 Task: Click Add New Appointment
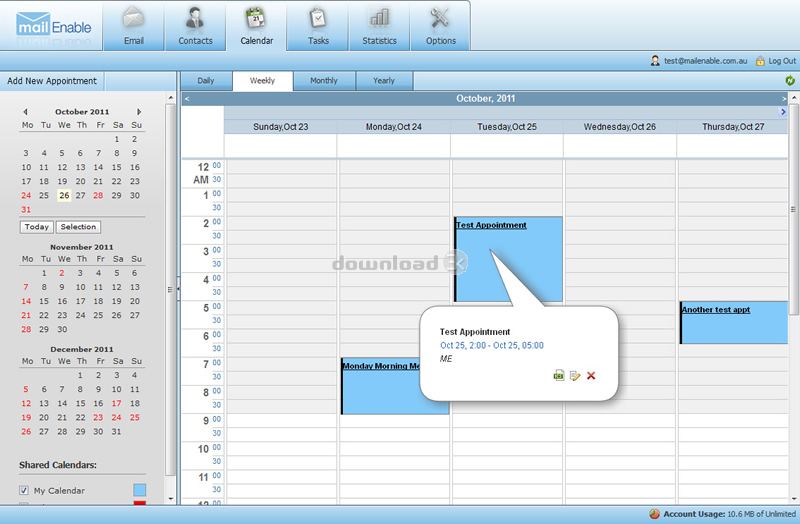(x=52, y=81)
